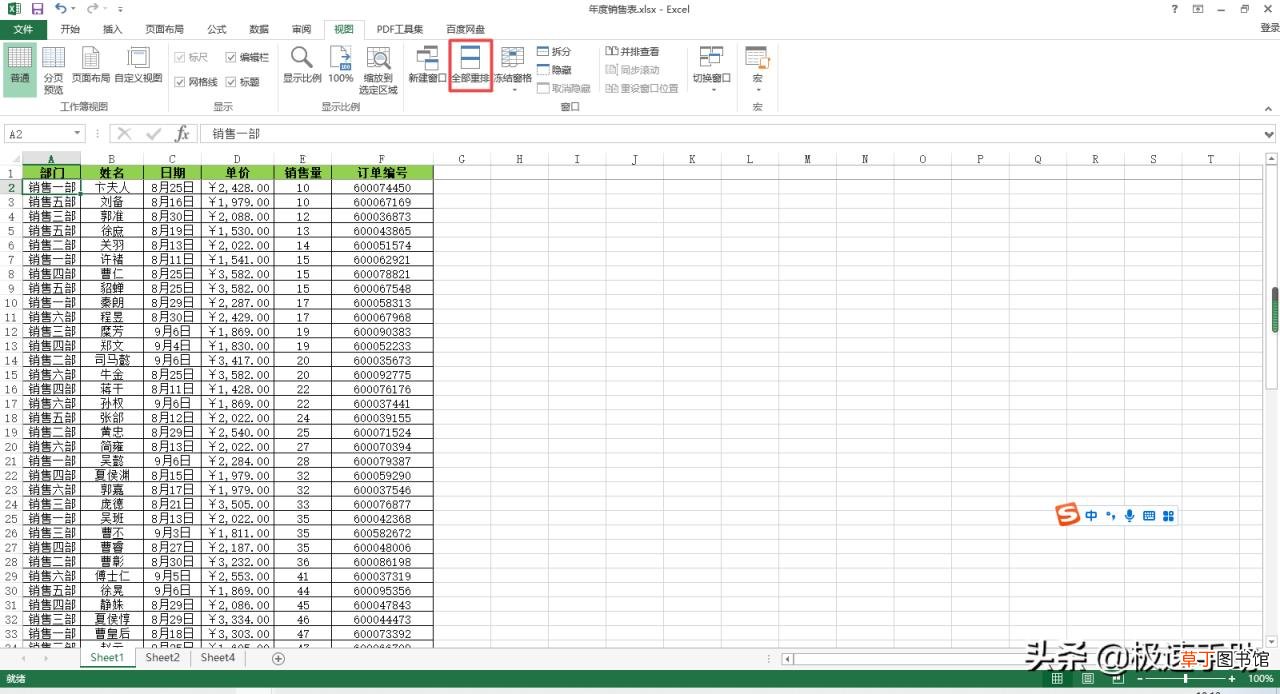Switch to the 页面布局 ribbon tab
Screen dimensions: 1280x694
point(165,29)
